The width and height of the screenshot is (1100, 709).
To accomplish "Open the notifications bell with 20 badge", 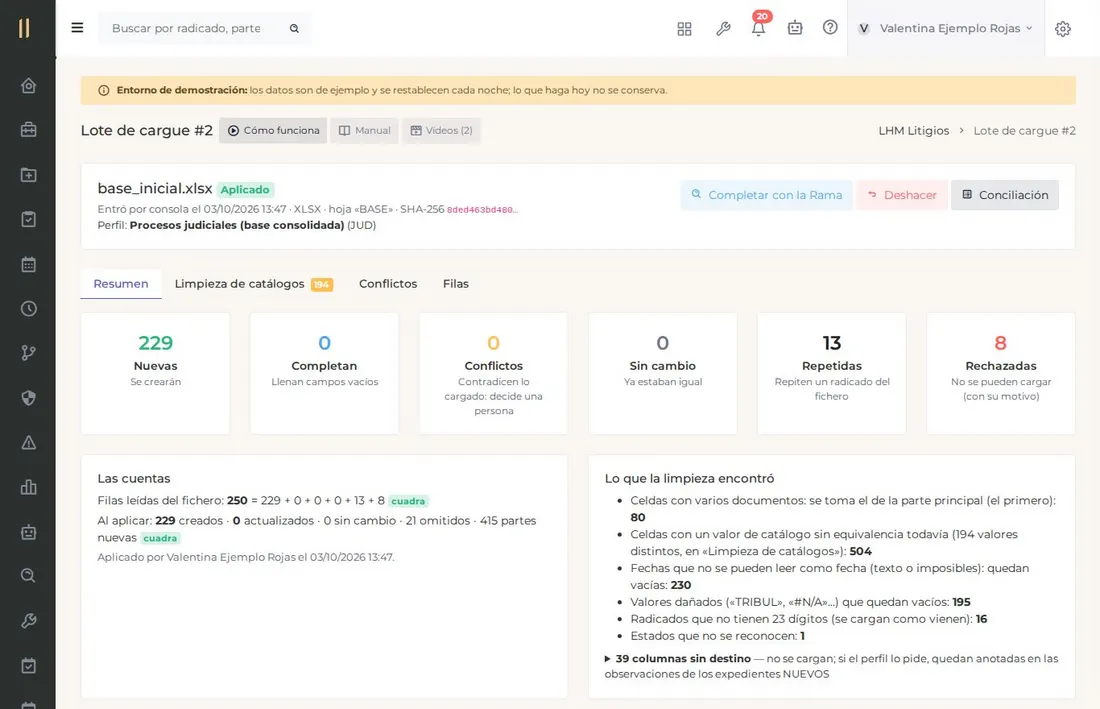I will tap(758, 27).
